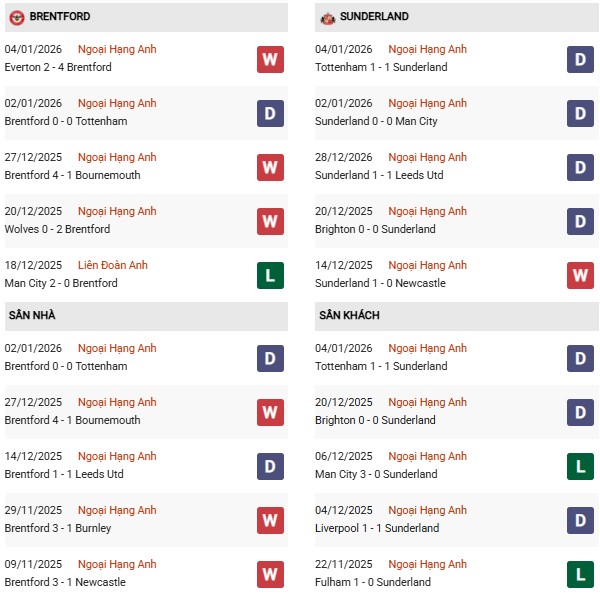This screenshot has height=593, width=600.
Task: Click the SUNDERLAND team header title
Action: 374,17
